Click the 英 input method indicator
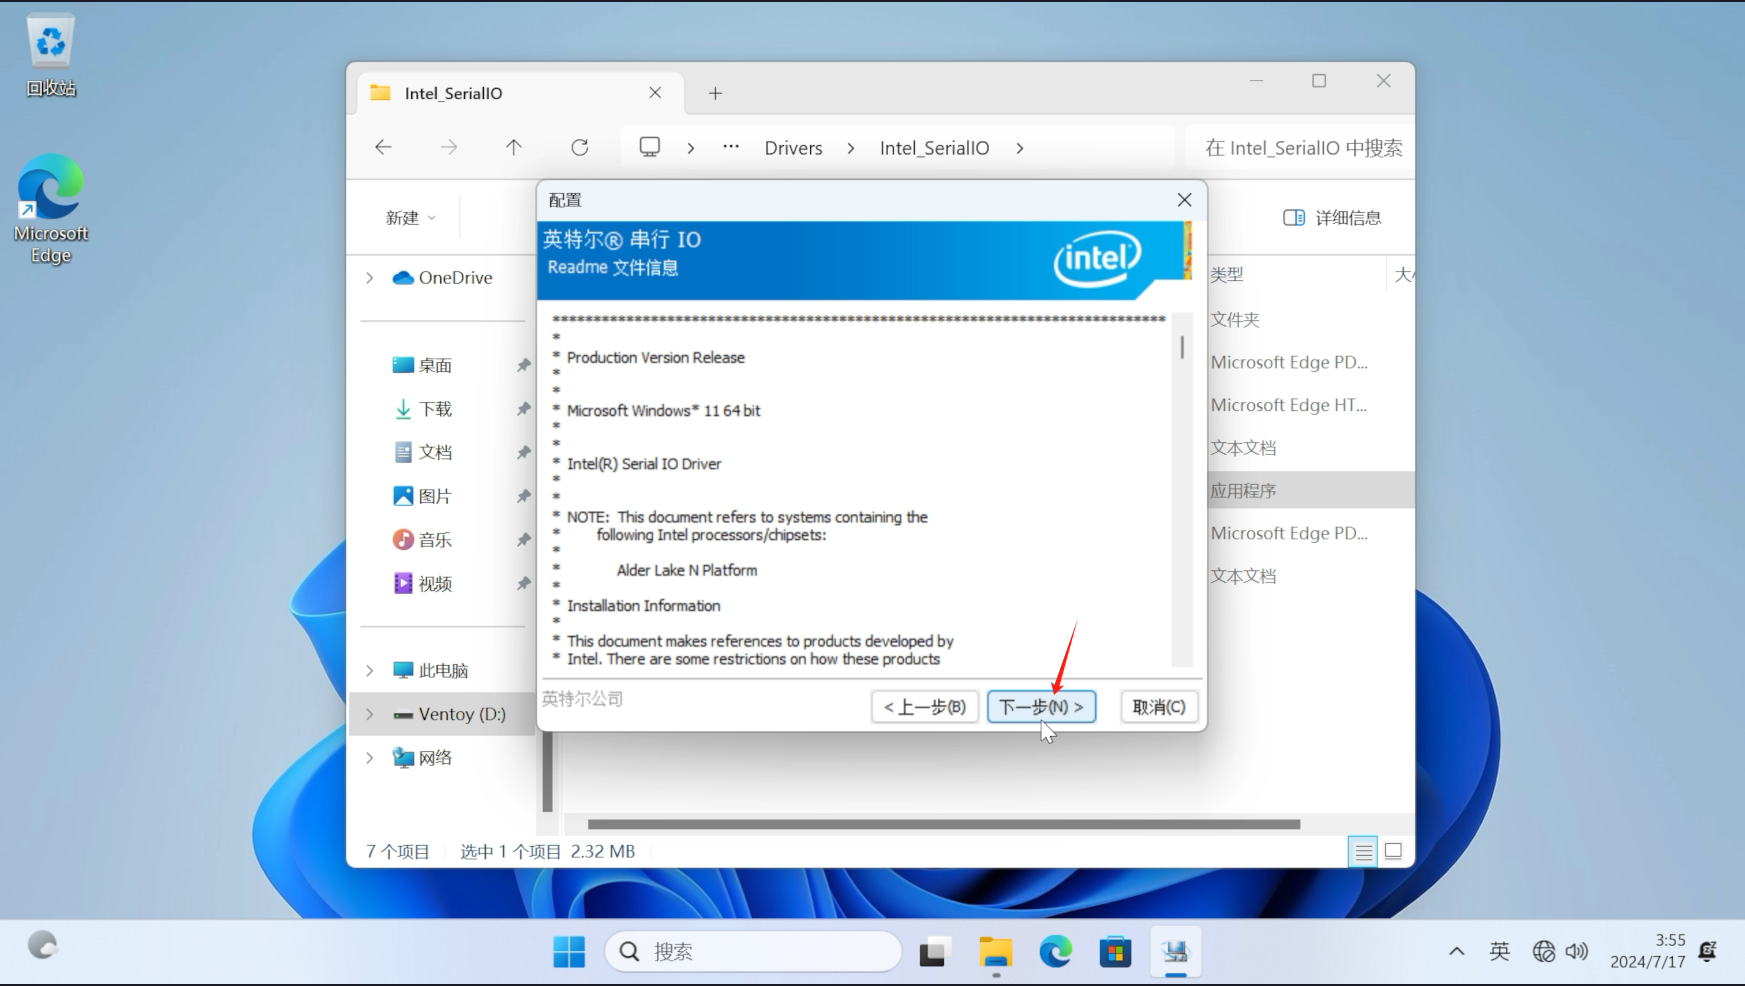The width and height of the screenshot is (1745, 986). coord(1499,952)
